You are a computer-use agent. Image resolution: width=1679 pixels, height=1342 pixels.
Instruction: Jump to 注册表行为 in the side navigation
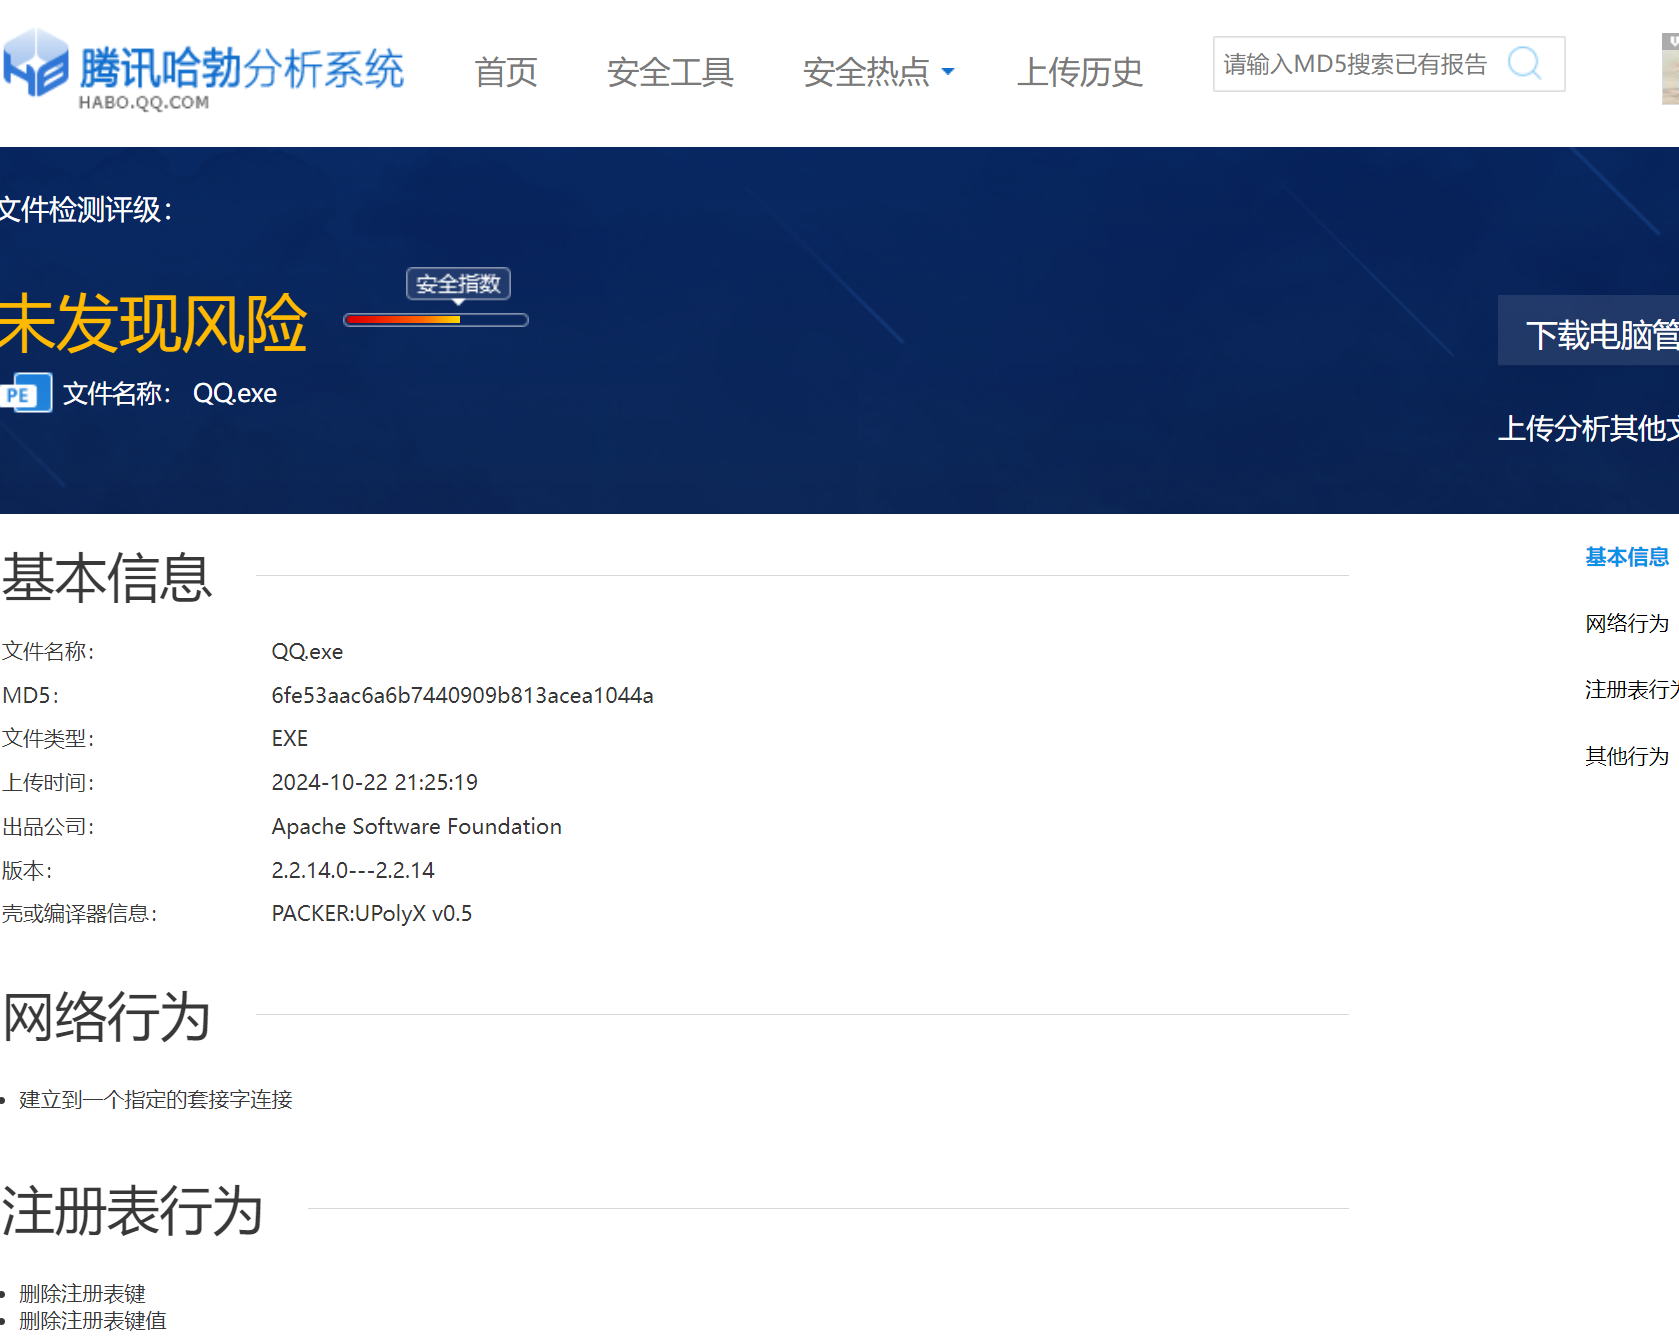(x=1630, y=689)
